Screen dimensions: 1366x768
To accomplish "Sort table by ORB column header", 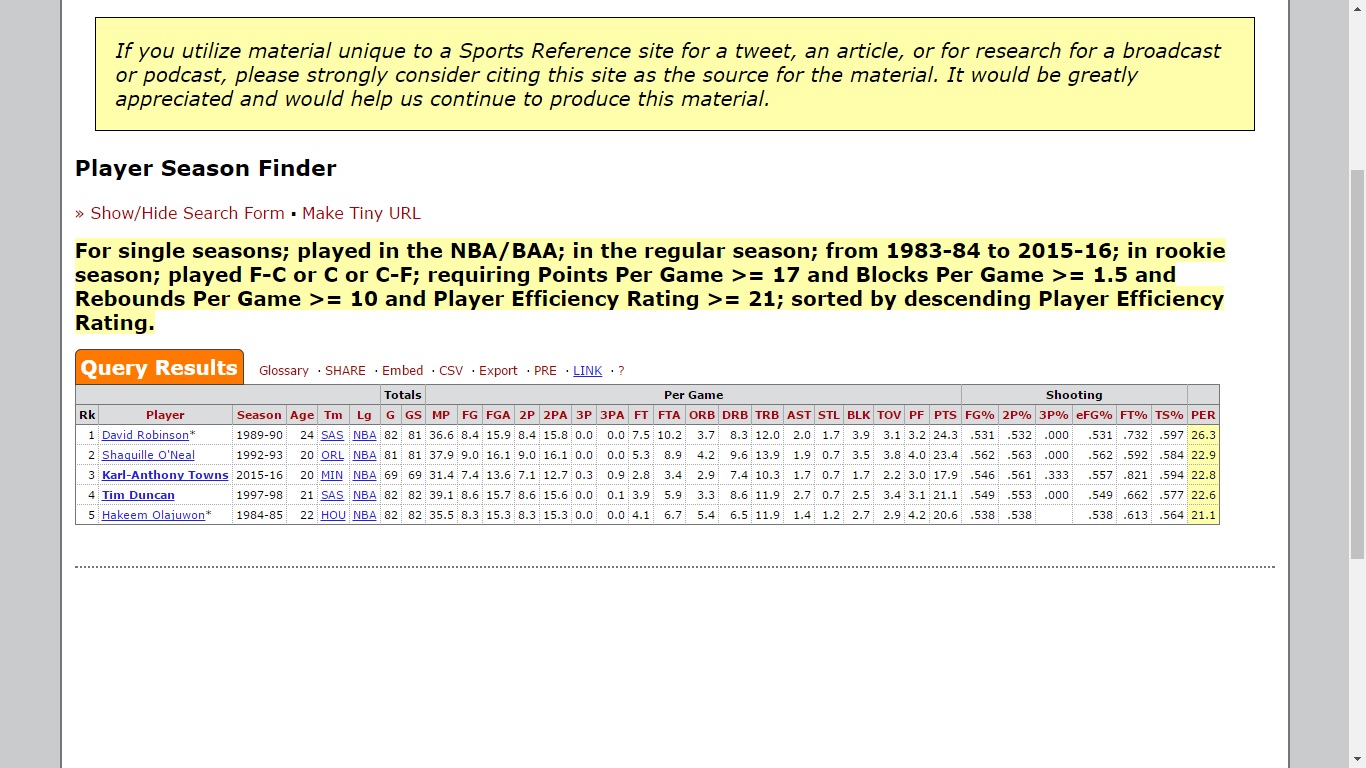I will (x=702, y=415).
